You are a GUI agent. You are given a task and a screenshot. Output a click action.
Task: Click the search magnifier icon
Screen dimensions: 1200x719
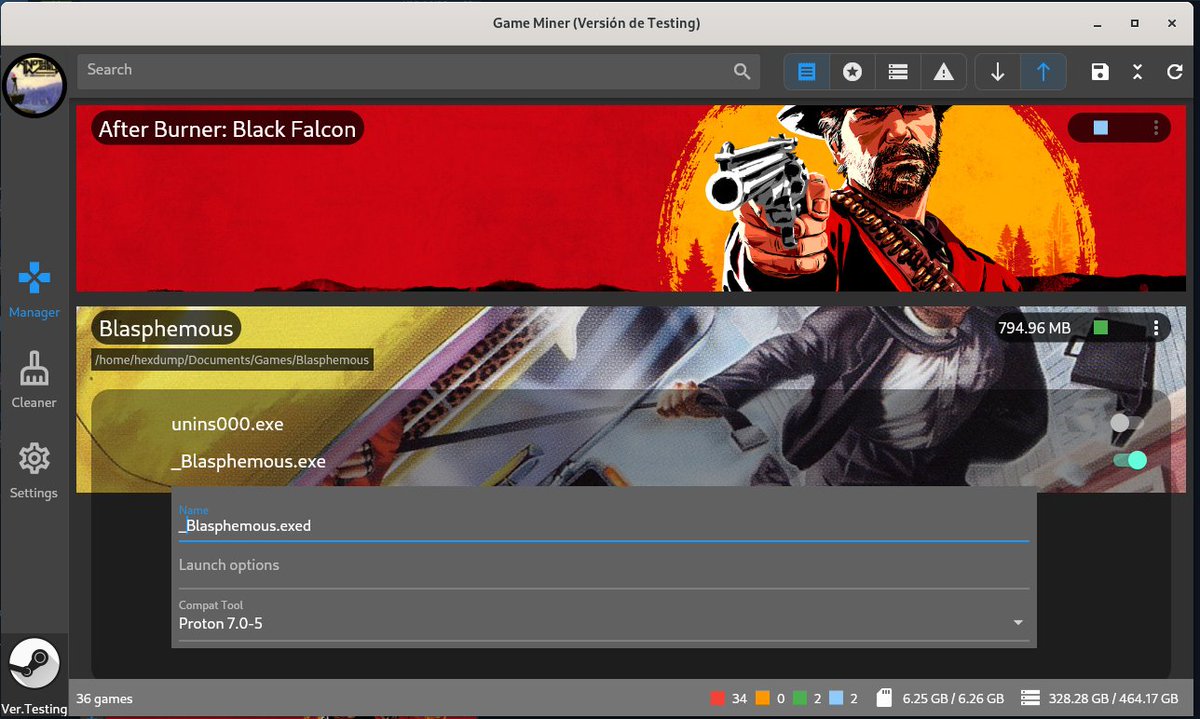(741, 71)
